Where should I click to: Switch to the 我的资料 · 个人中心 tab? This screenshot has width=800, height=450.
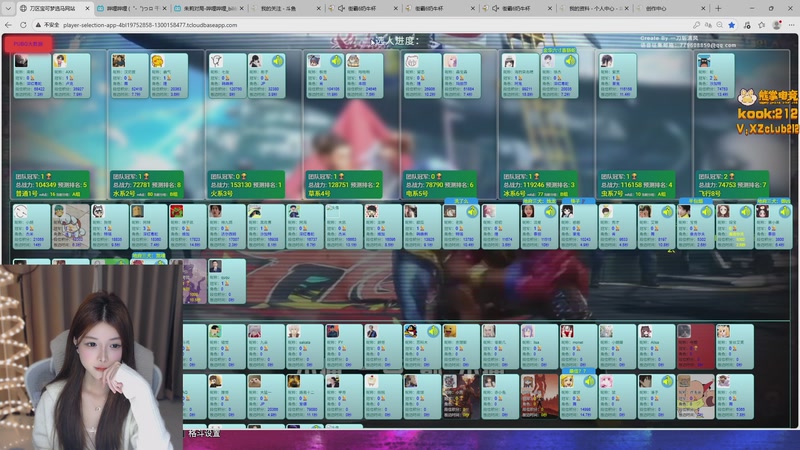point(593,8)
